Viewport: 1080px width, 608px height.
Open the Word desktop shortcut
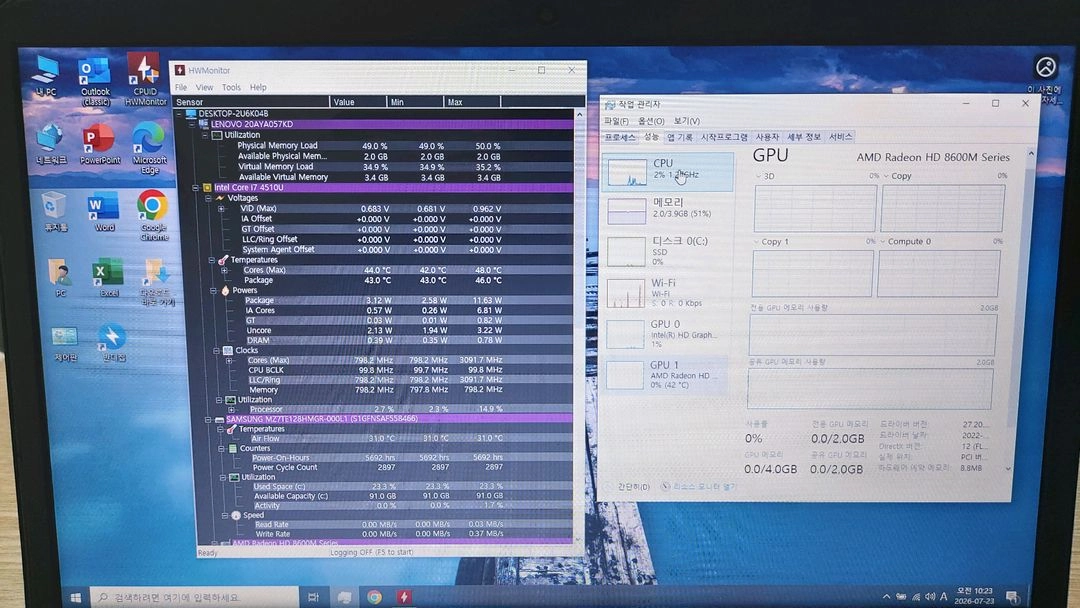click(x=104, y=212)
